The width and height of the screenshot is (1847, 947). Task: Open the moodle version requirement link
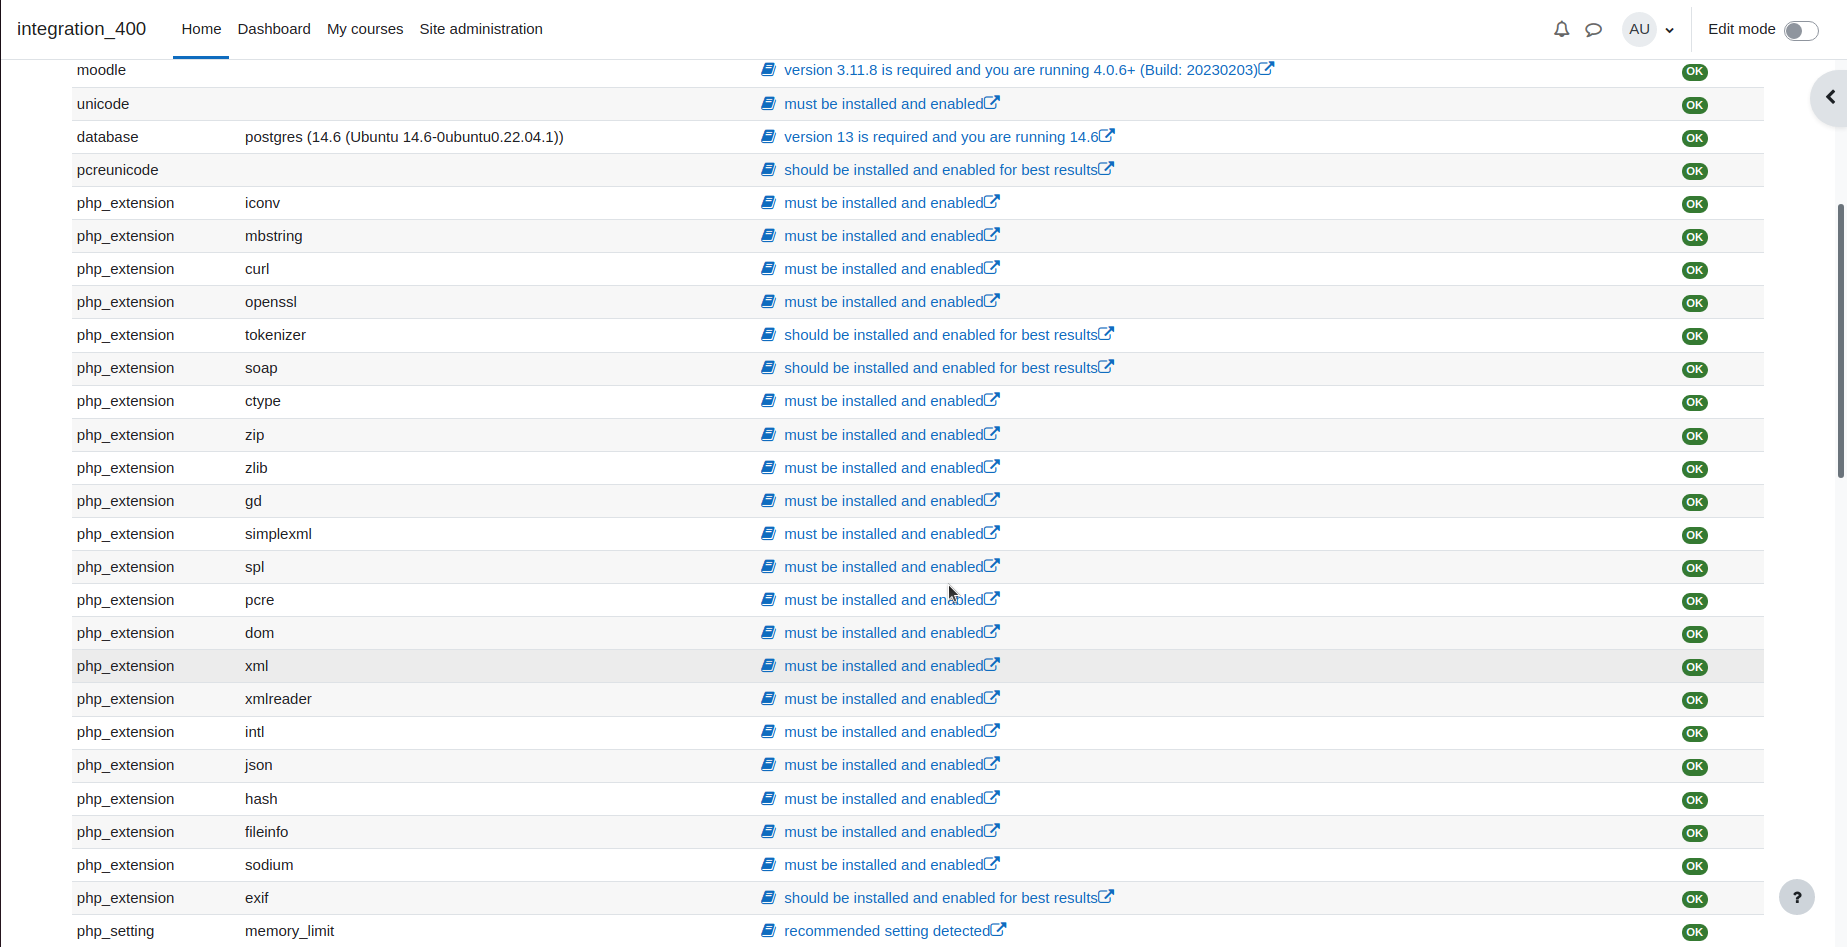coord(1020,70)
